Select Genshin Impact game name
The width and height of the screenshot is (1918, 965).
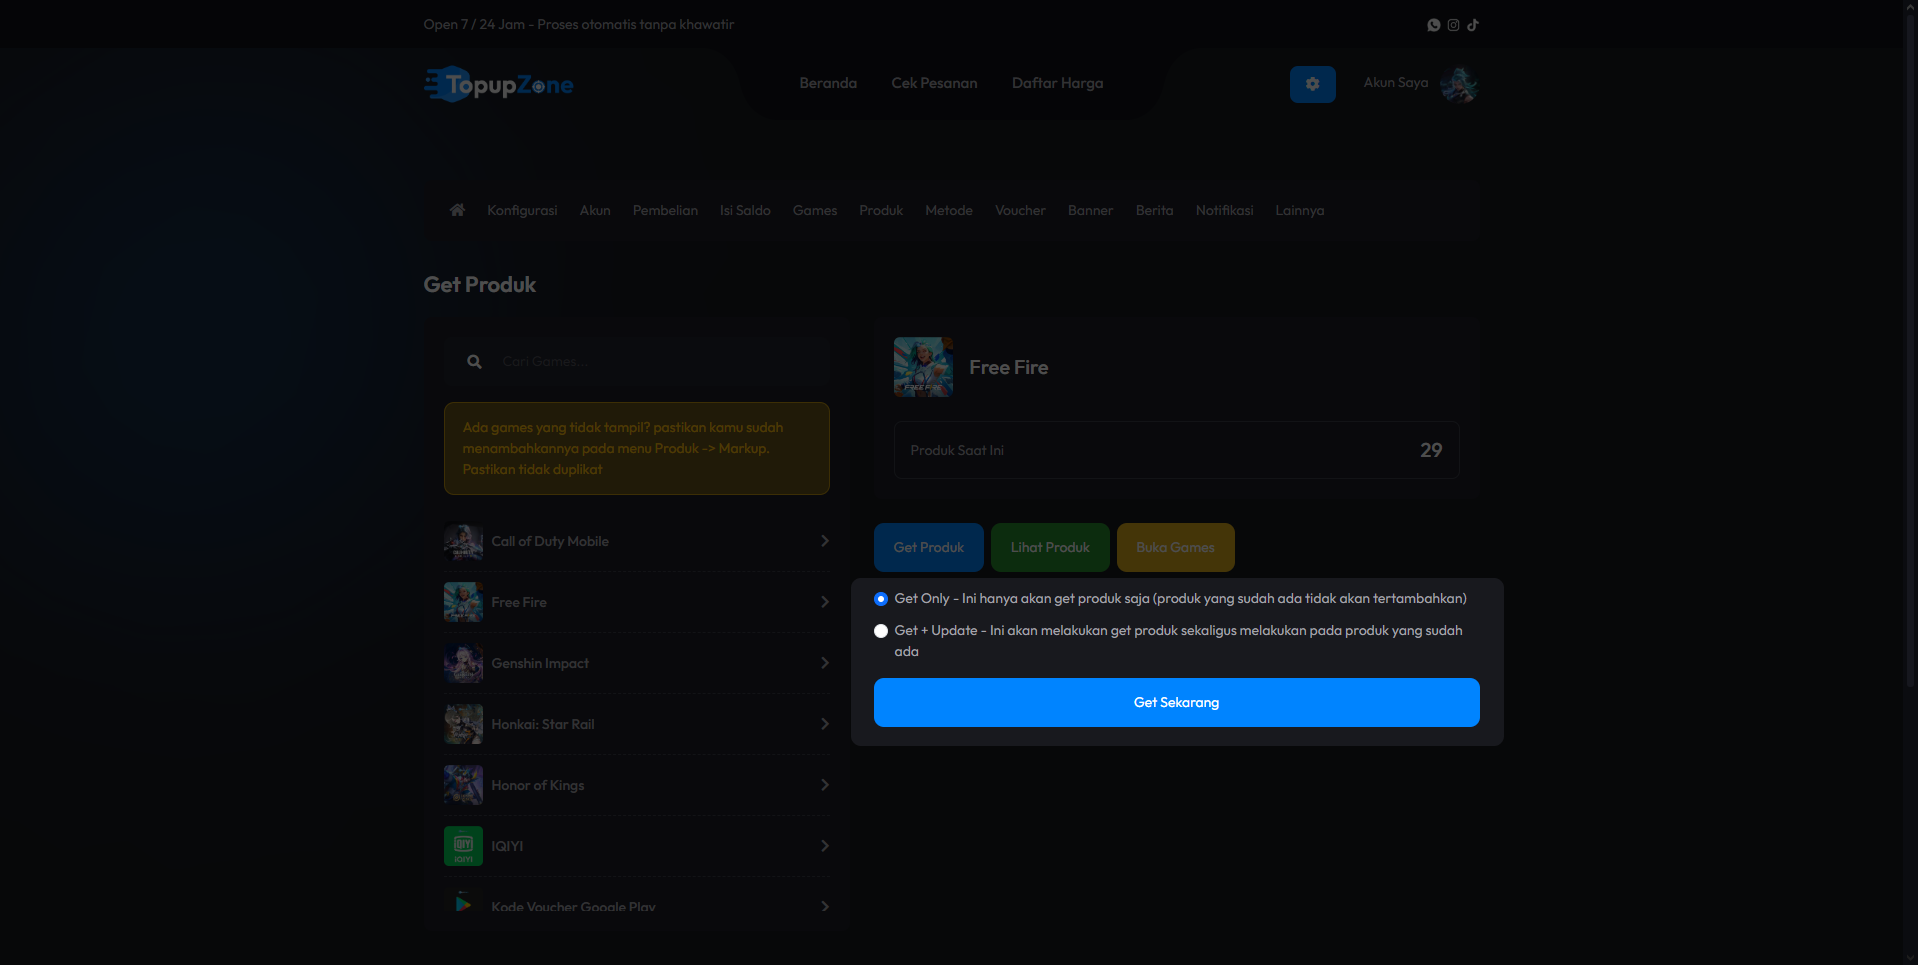pyautogui.click(x=540, y=663)
